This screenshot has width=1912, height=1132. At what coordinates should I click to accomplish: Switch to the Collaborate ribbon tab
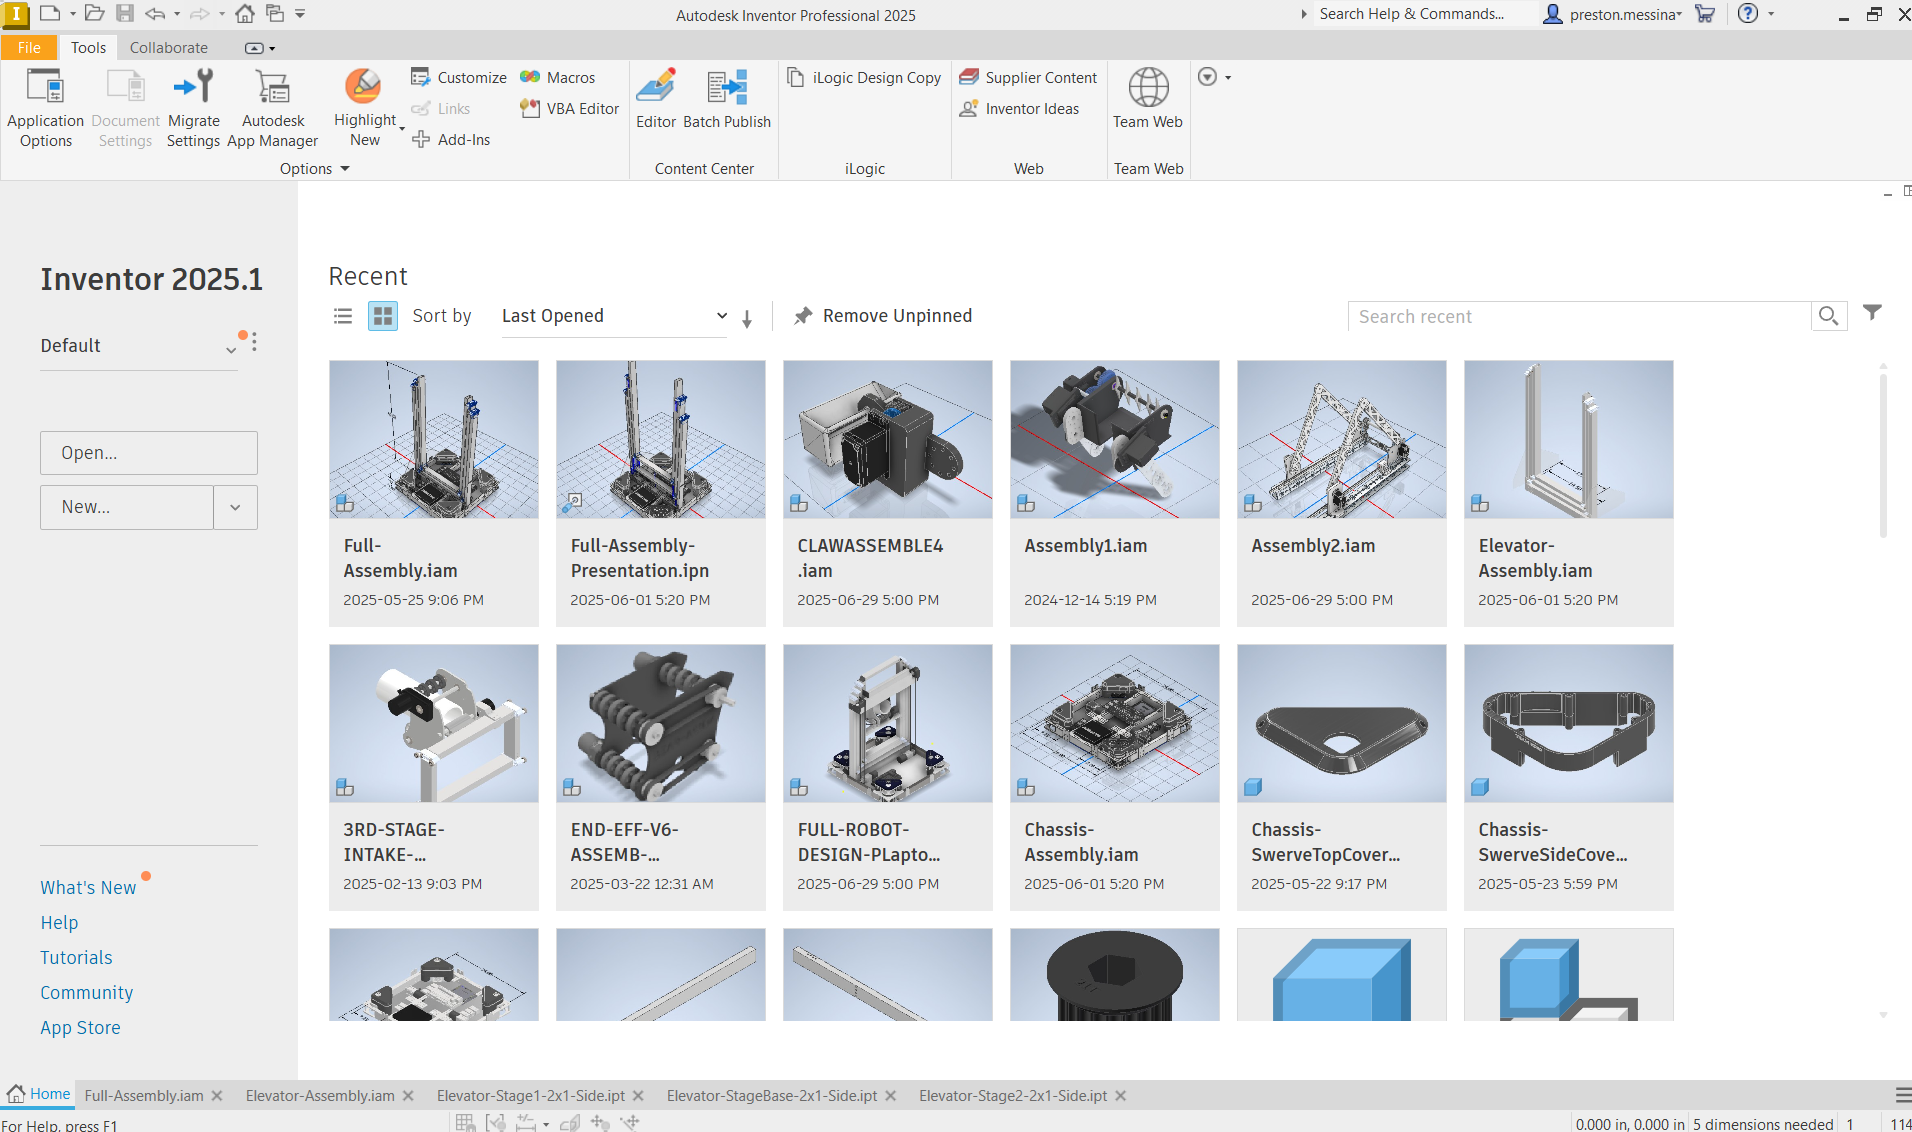pos(168,47)
